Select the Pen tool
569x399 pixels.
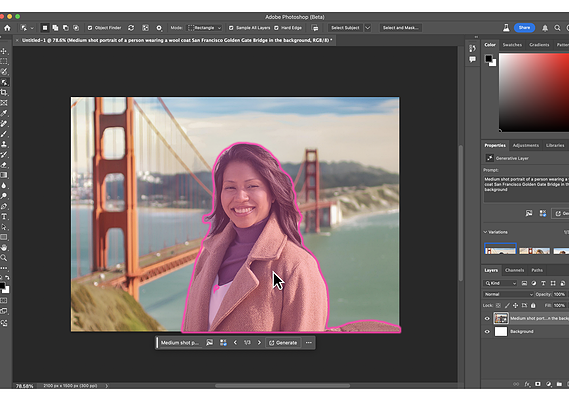pos(4,206)
